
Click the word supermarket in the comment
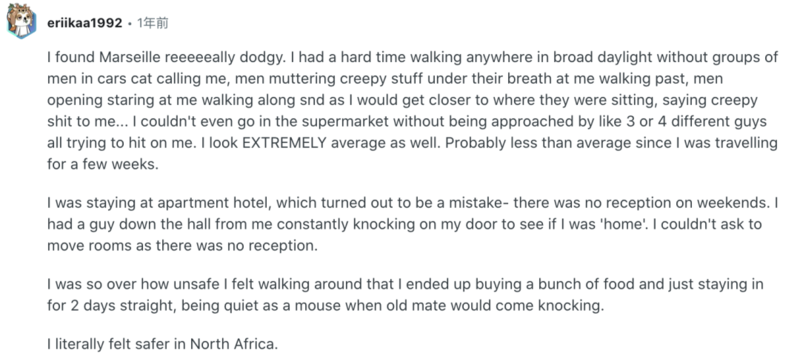point(345,122)
